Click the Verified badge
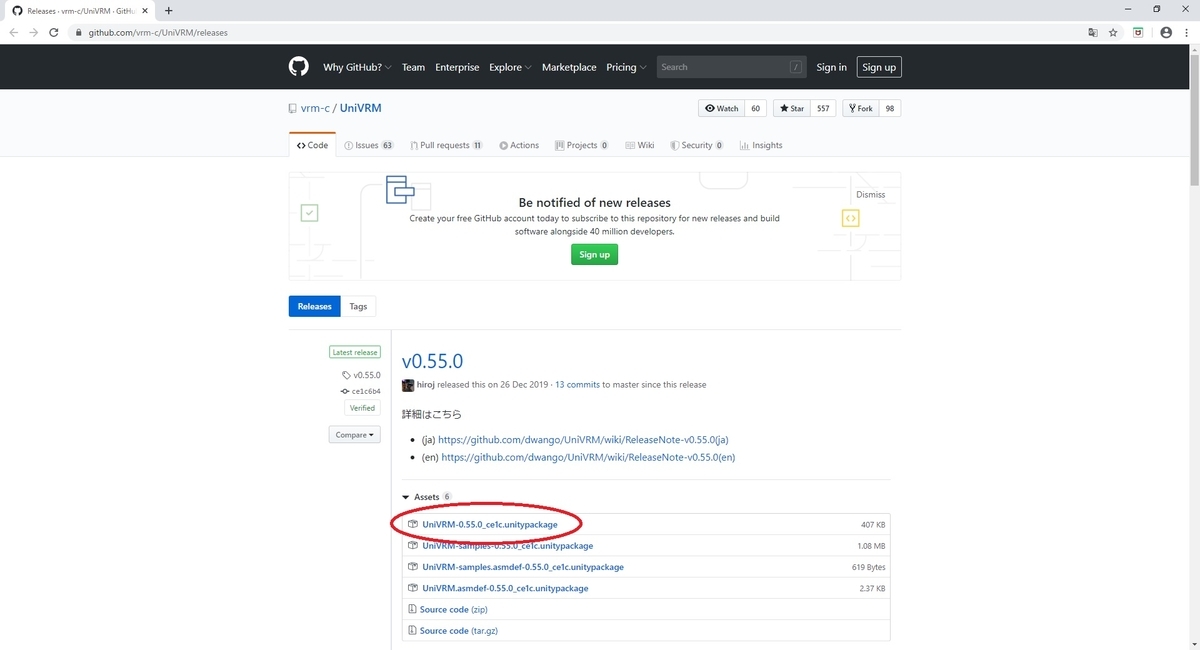This screenshot has width=1200, height=650. pos(362,408)
